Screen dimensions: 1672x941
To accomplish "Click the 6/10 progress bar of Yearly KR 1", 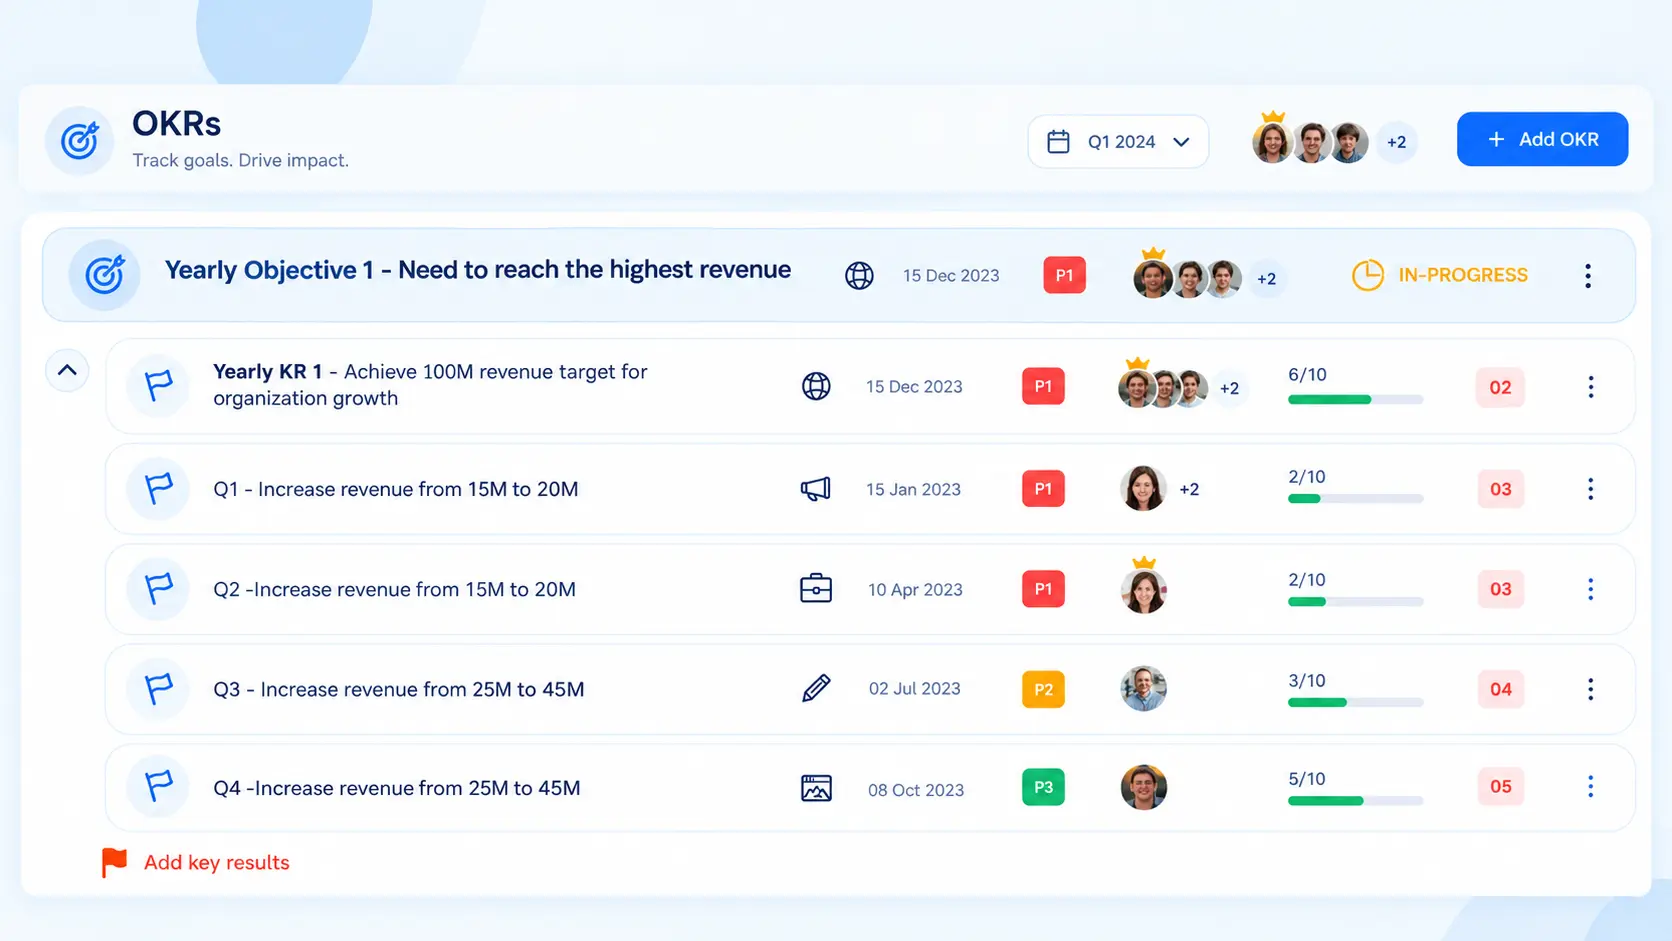I will 1355,399.
